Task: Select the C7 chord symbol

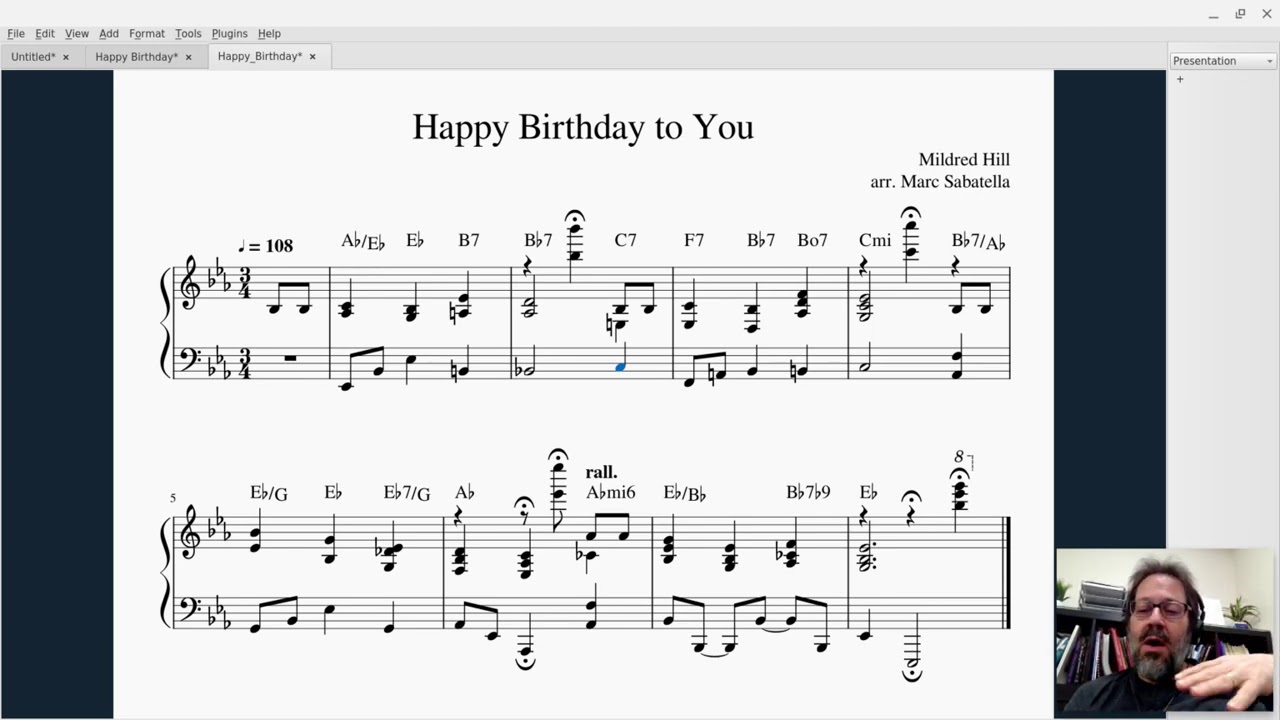Action: tap(625, 240)
